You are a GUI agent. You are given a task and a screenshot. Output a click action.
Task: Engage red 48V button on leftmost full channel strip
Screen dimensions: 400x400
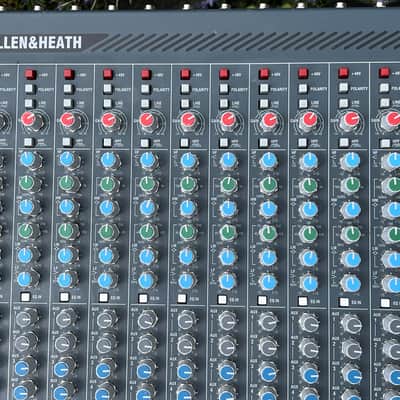click(30, 74)
